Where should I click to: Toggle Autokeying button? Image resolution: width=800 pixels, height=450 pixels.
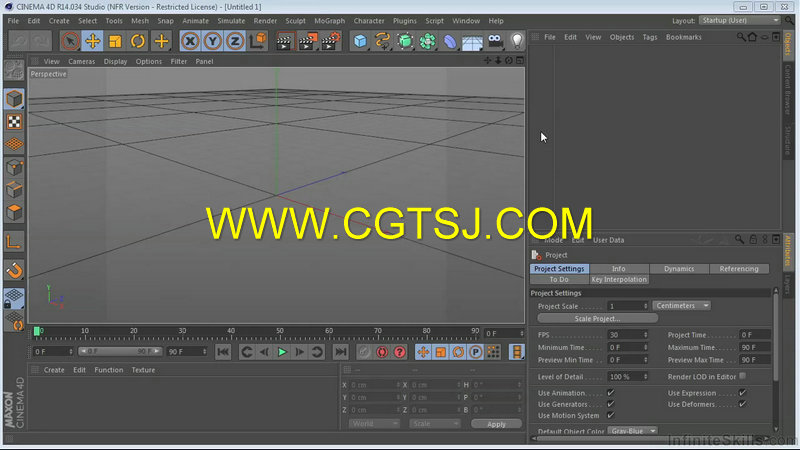click(382, 352)
